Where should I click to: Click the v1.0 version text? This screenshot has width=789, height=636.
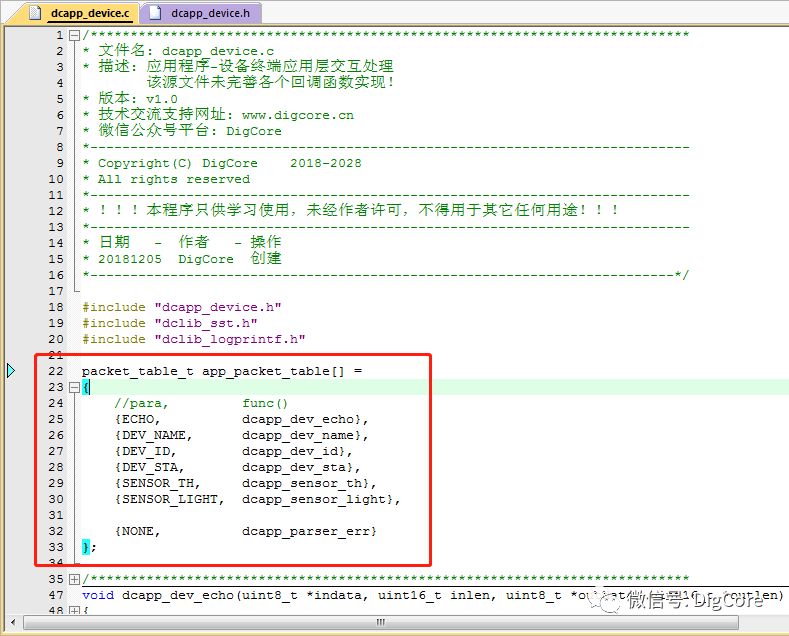162,99
